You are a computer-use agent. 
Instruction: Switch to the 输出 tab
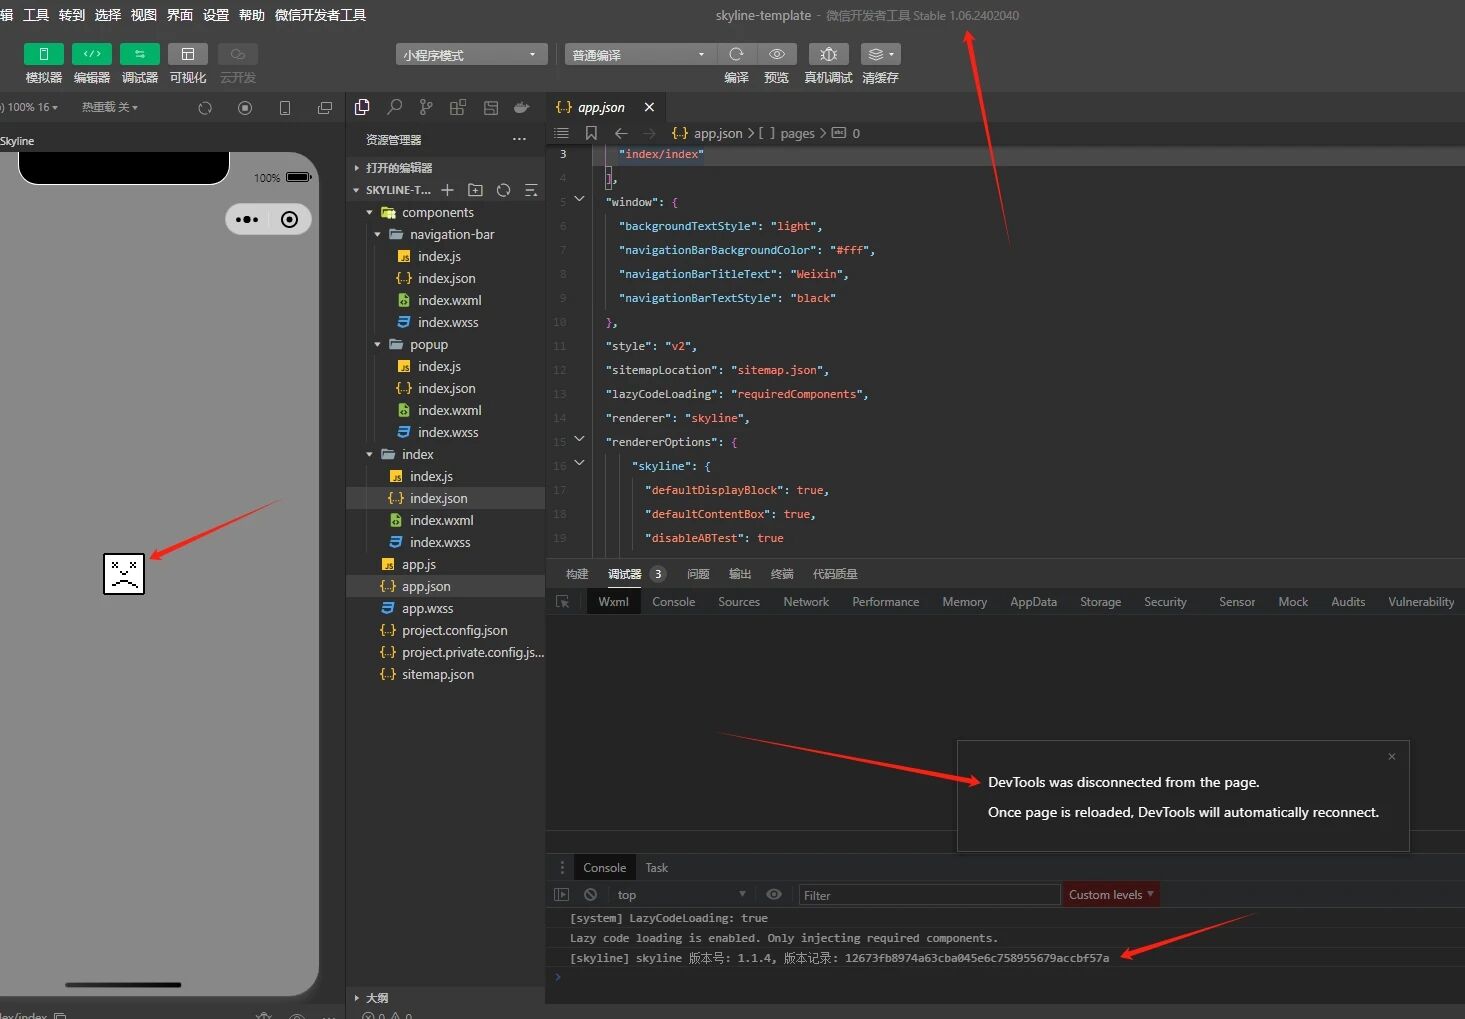[740, 574]
